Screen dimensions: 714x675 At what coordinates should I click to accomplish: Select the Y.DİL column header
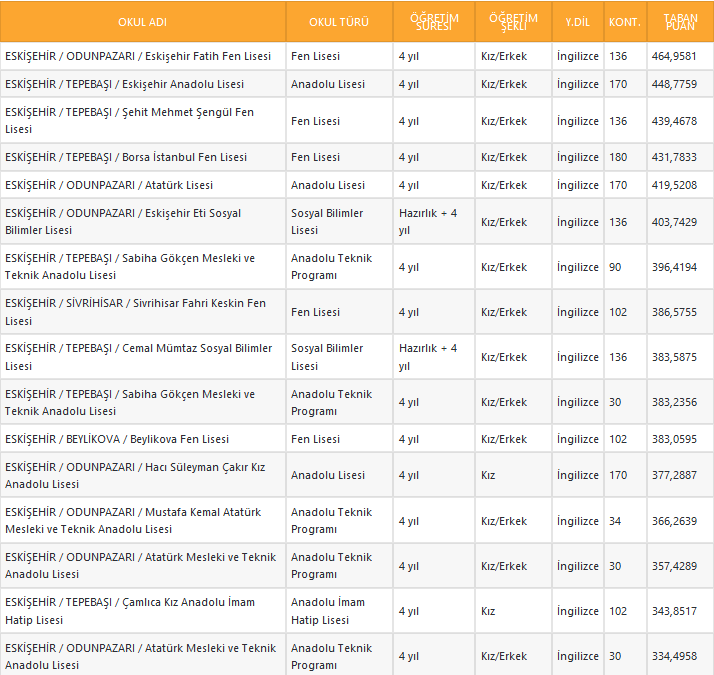(x=577, y=22)
